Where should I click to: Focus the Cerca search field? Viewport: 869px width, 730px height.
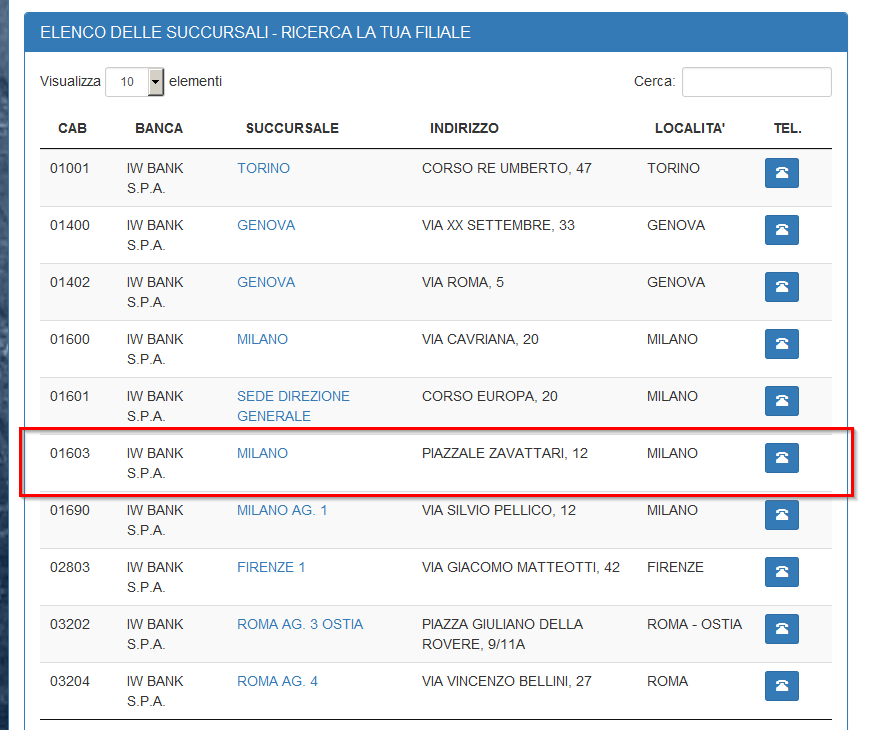pos(756,82)
